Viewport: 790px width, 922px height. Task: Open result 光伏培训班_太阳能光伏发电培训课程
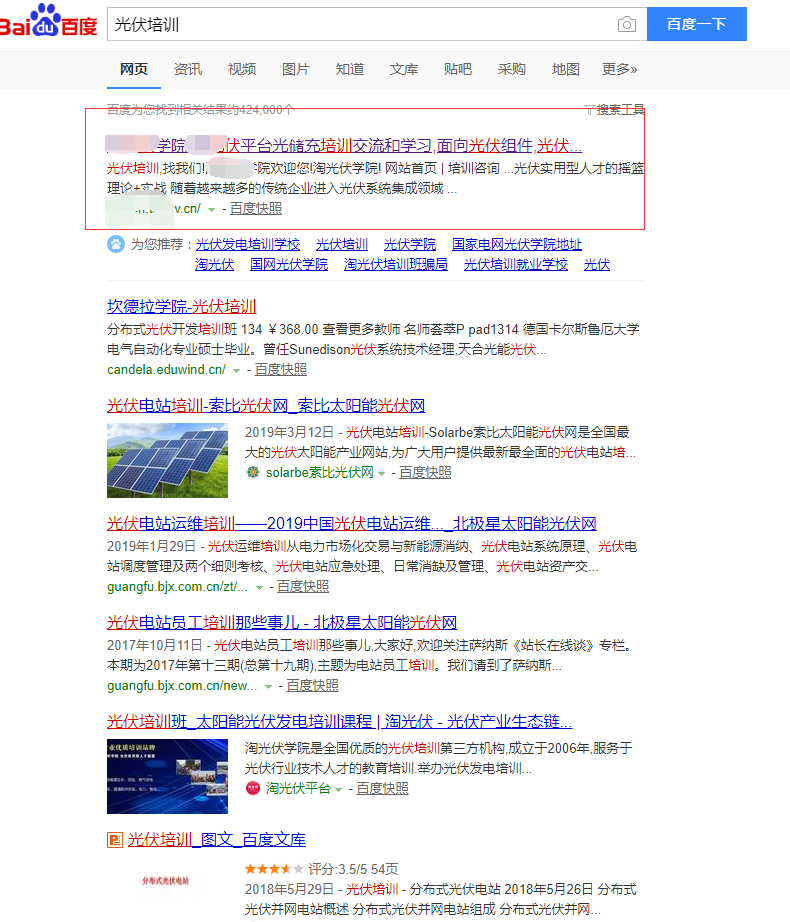340,721
